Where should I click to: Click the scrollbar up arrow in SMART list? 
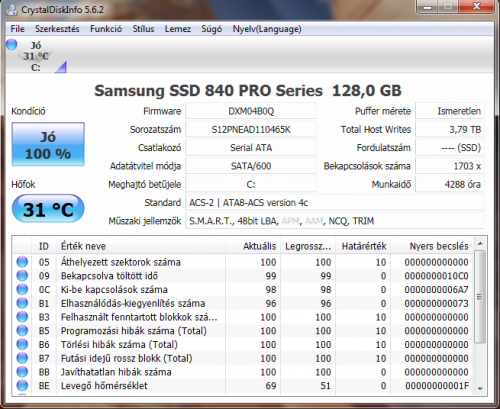pyautogui.click(x=480, y=244)
